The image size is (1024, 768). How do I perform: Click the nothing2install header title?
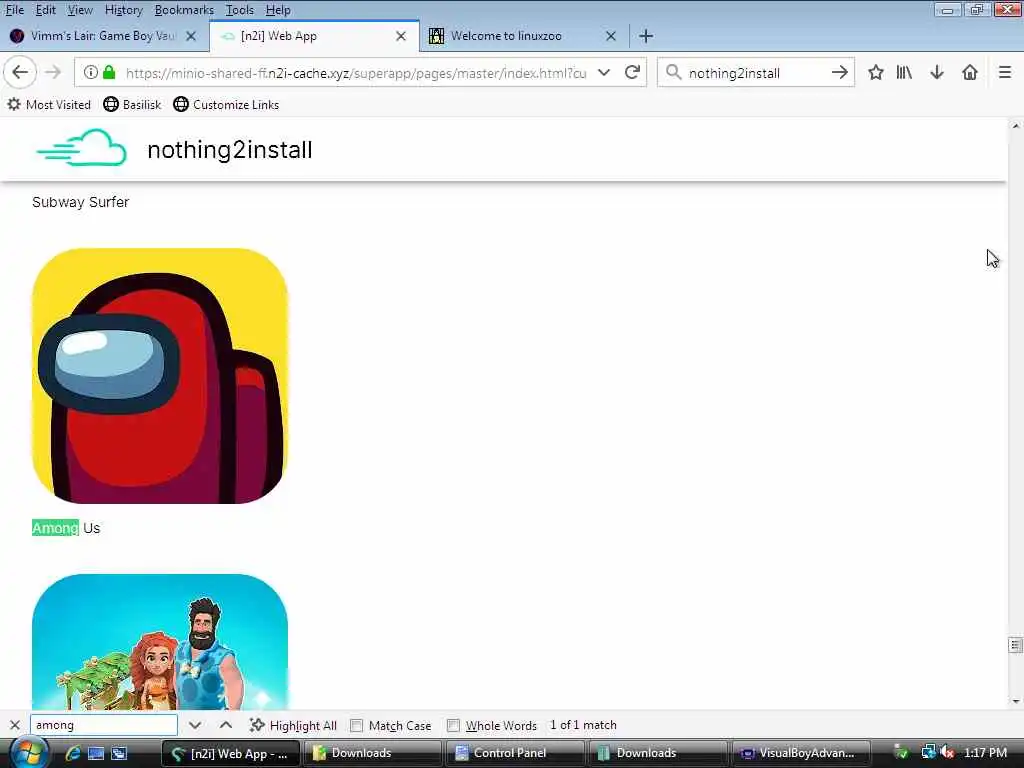tap(230, 150)
